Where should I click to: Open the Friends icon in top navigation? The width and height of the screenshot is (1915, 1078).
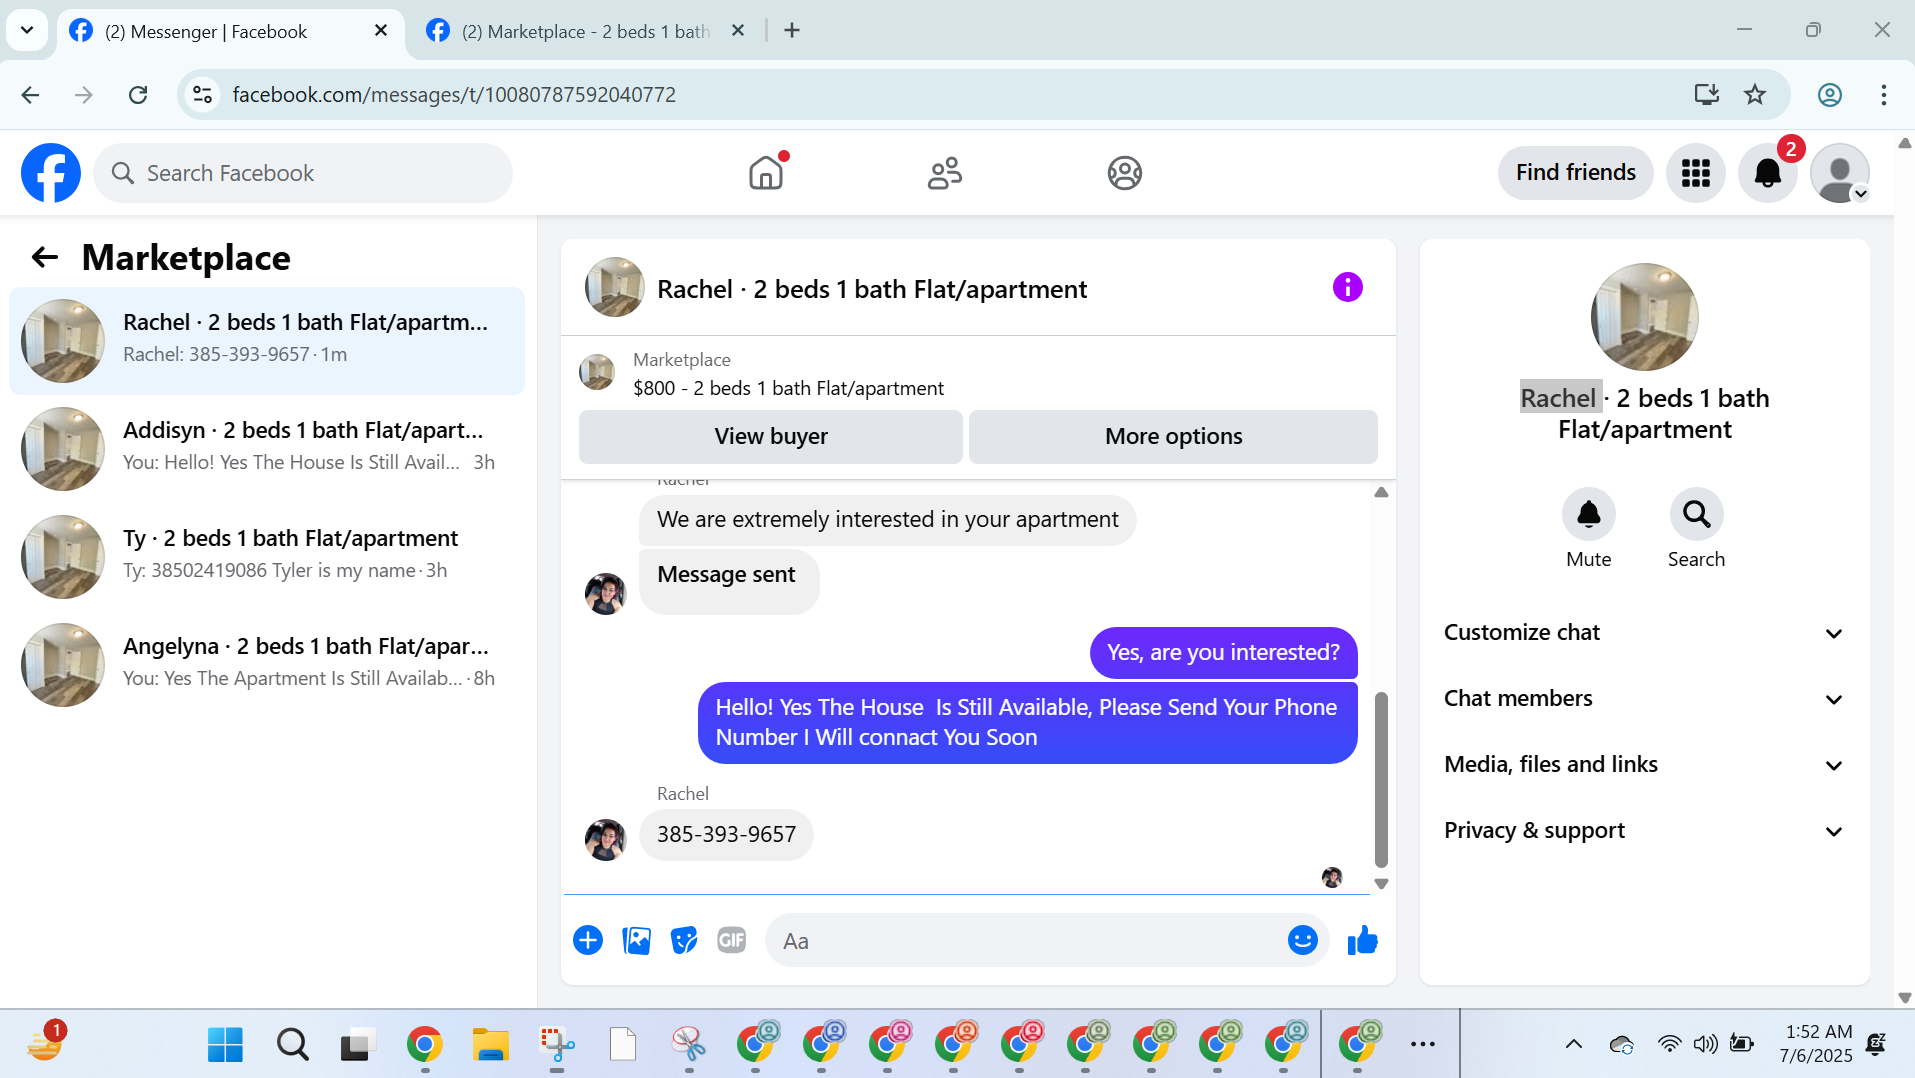(945, 173)
